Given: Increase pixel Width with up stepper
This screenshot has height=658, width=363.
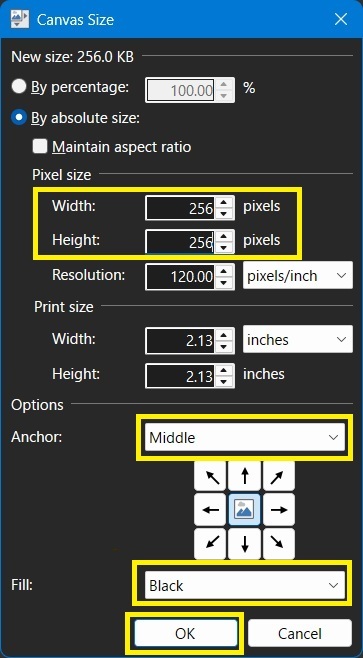Looking at the screenshot, I should pos(224,202).
